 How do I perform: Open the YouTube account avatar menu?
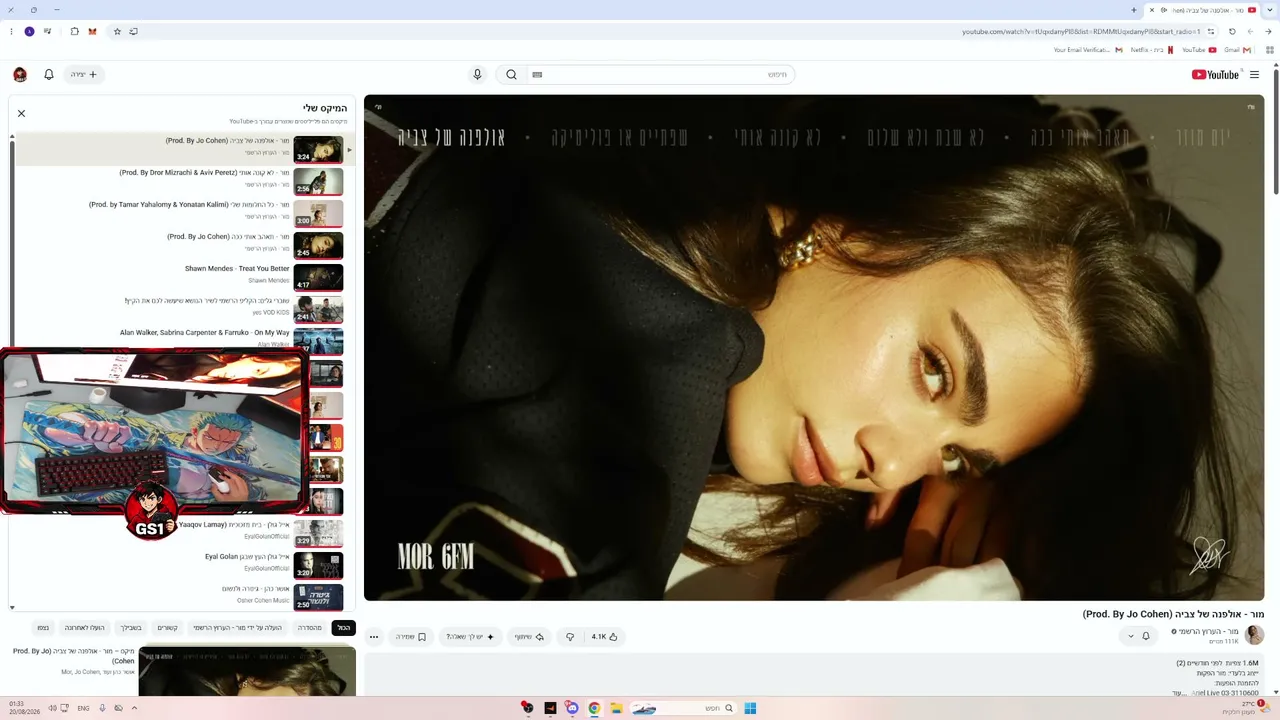pyautogui.click(x=20, y=74)
